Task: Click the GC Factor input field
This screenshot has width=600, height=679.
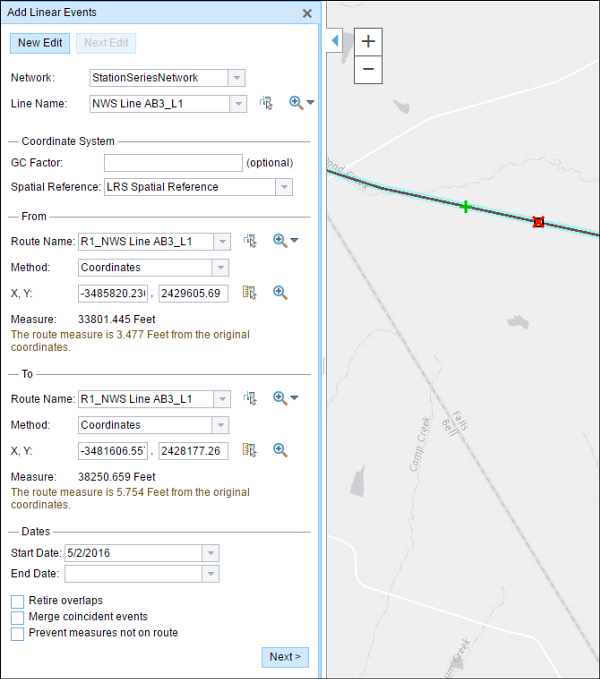Action: (173, 162)
